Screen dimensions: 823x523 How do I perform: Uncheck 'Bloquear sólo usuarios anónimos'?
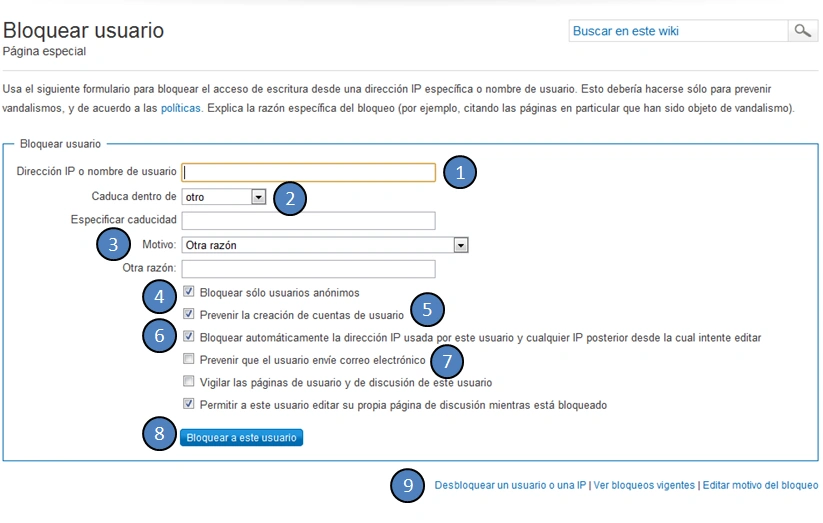pos(188,291)
